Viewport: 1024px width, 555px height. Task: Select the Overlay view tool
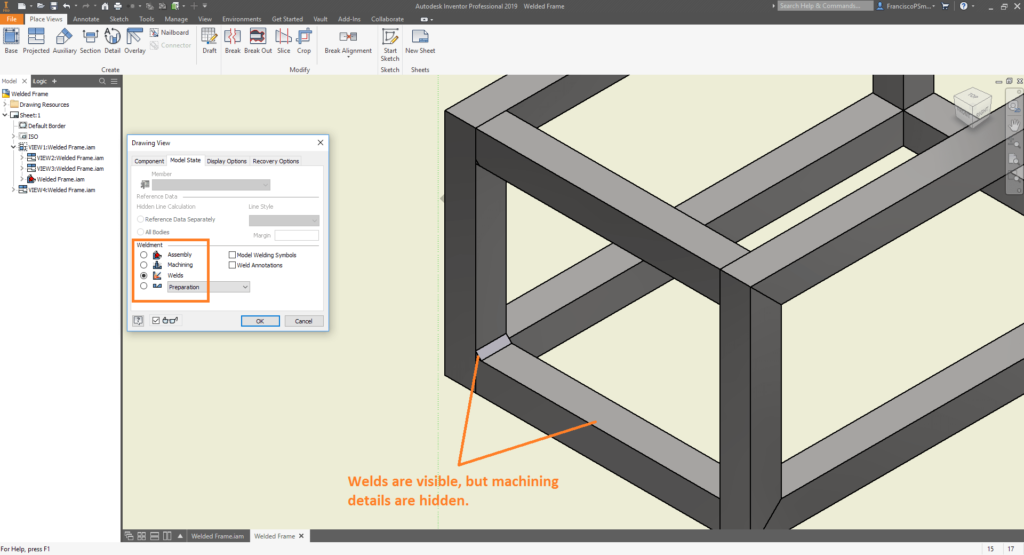[135, 40]
